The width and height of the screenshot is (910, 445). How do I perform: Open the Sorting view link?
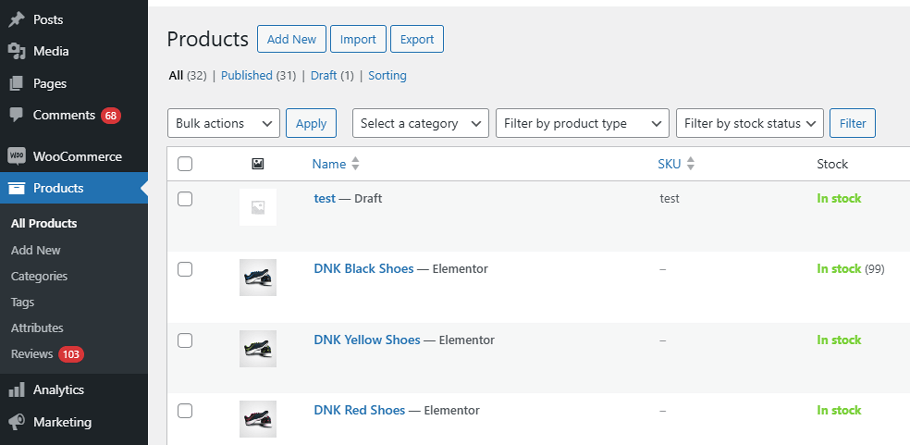point(387,75)
